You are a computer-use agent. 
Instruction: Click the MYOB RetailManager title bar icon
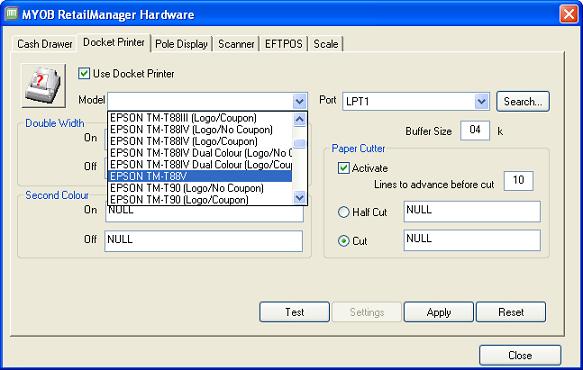(x=12, y=14)
